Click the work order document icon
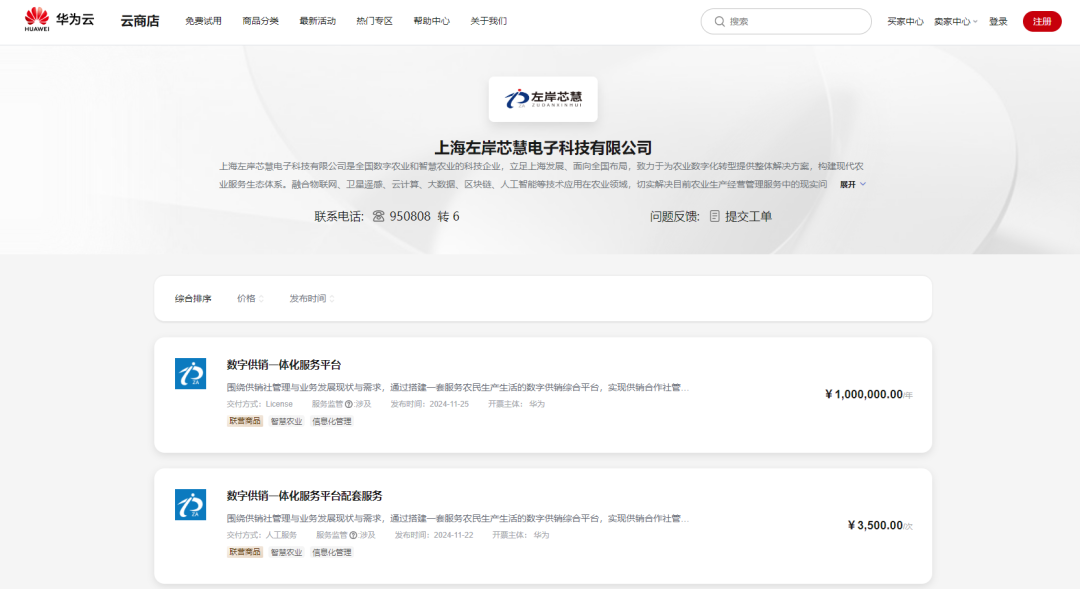This screenshot has height=589, width=1080. tap(714, 216)
